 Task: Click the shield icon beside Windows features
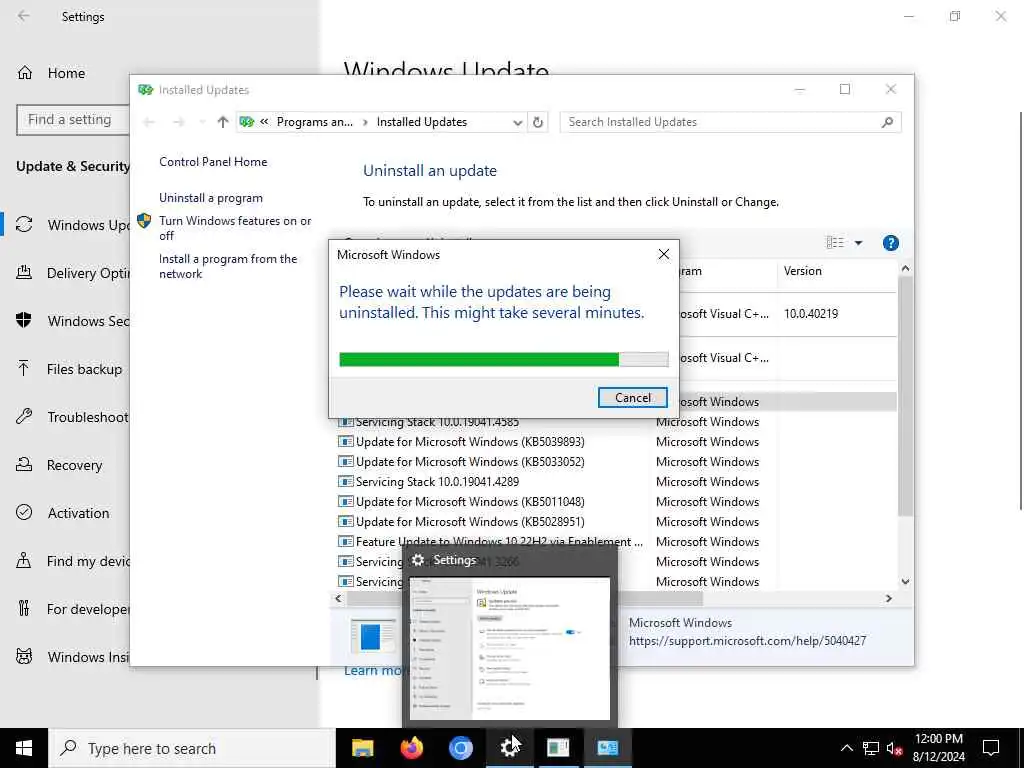144,221
